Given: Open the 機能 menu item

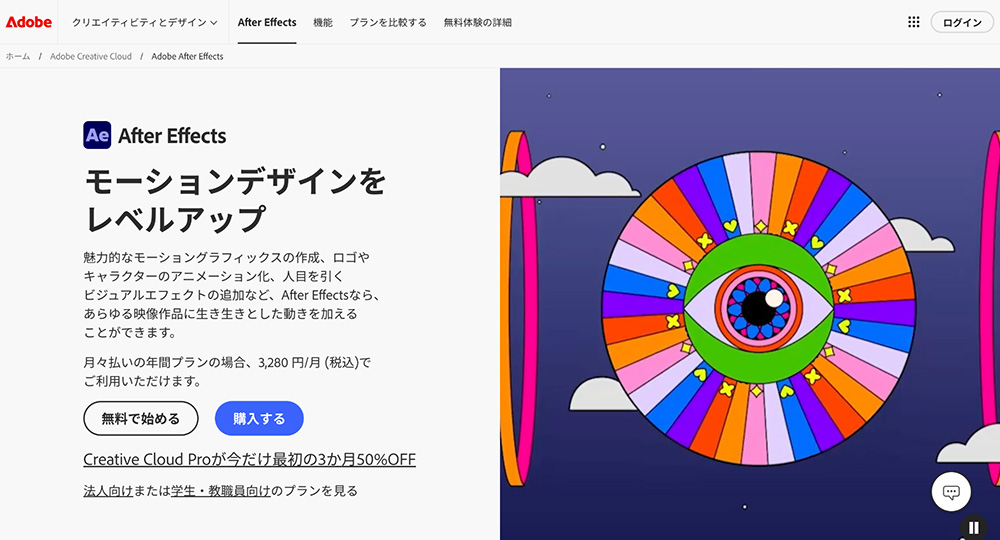Looking at the screenshot, I should [323, 22].
